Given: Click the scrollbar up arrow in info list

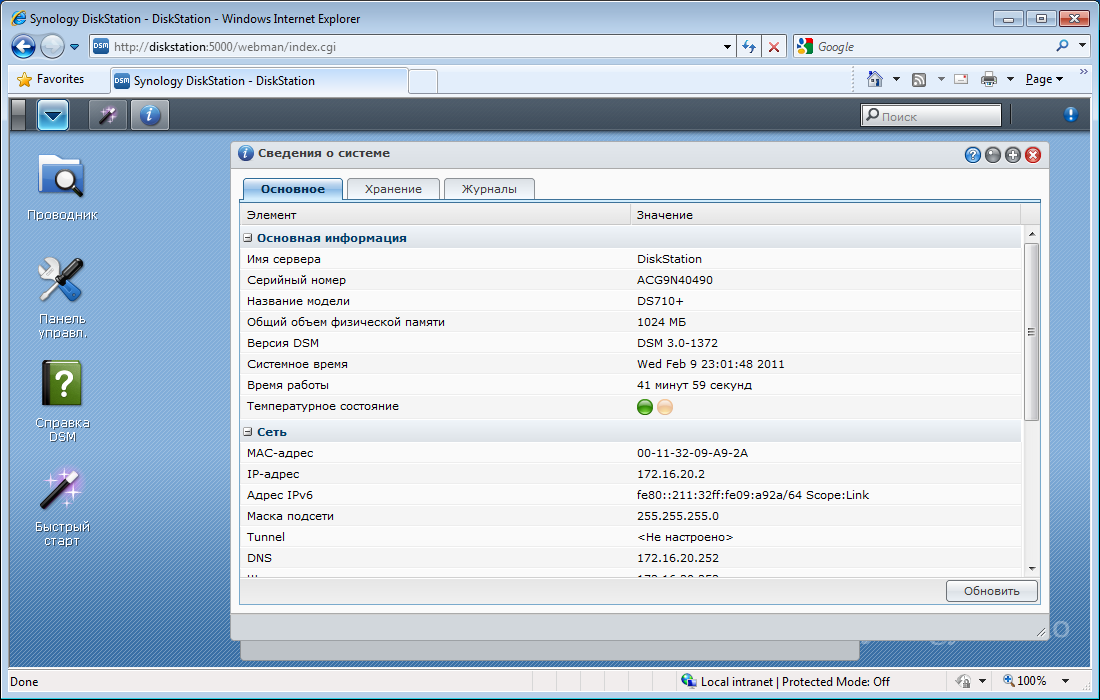Looking at the screenshot, I should [1031, 234].
